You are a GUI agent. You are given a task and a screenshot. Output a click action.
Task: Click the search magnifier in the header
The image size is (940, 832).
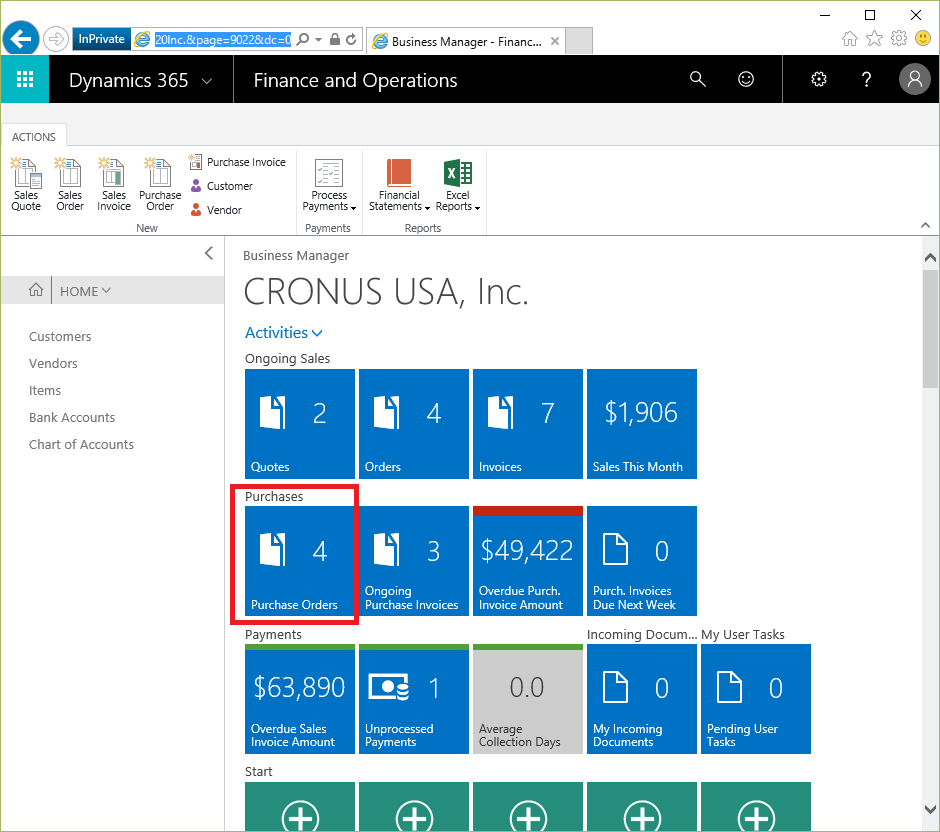coord(697,79)
